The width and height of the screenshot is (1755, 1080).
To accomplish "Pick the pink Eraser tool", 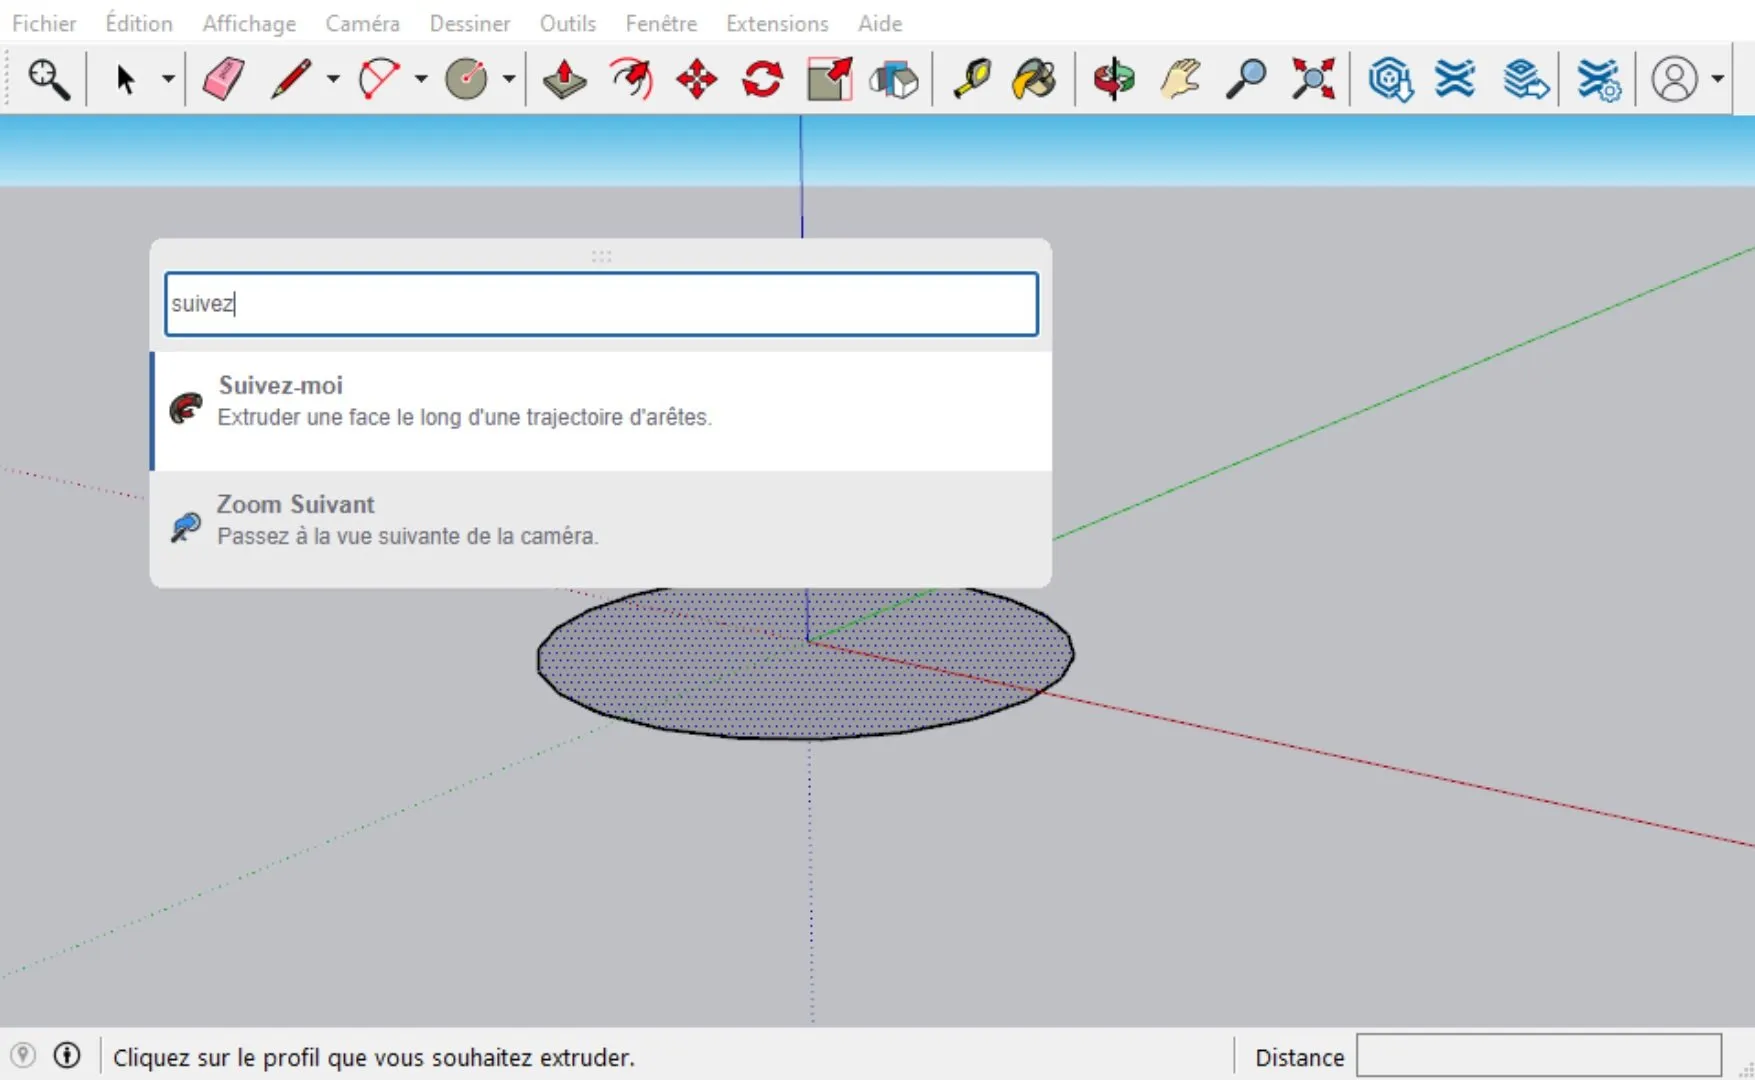I will tap(223, 79).
